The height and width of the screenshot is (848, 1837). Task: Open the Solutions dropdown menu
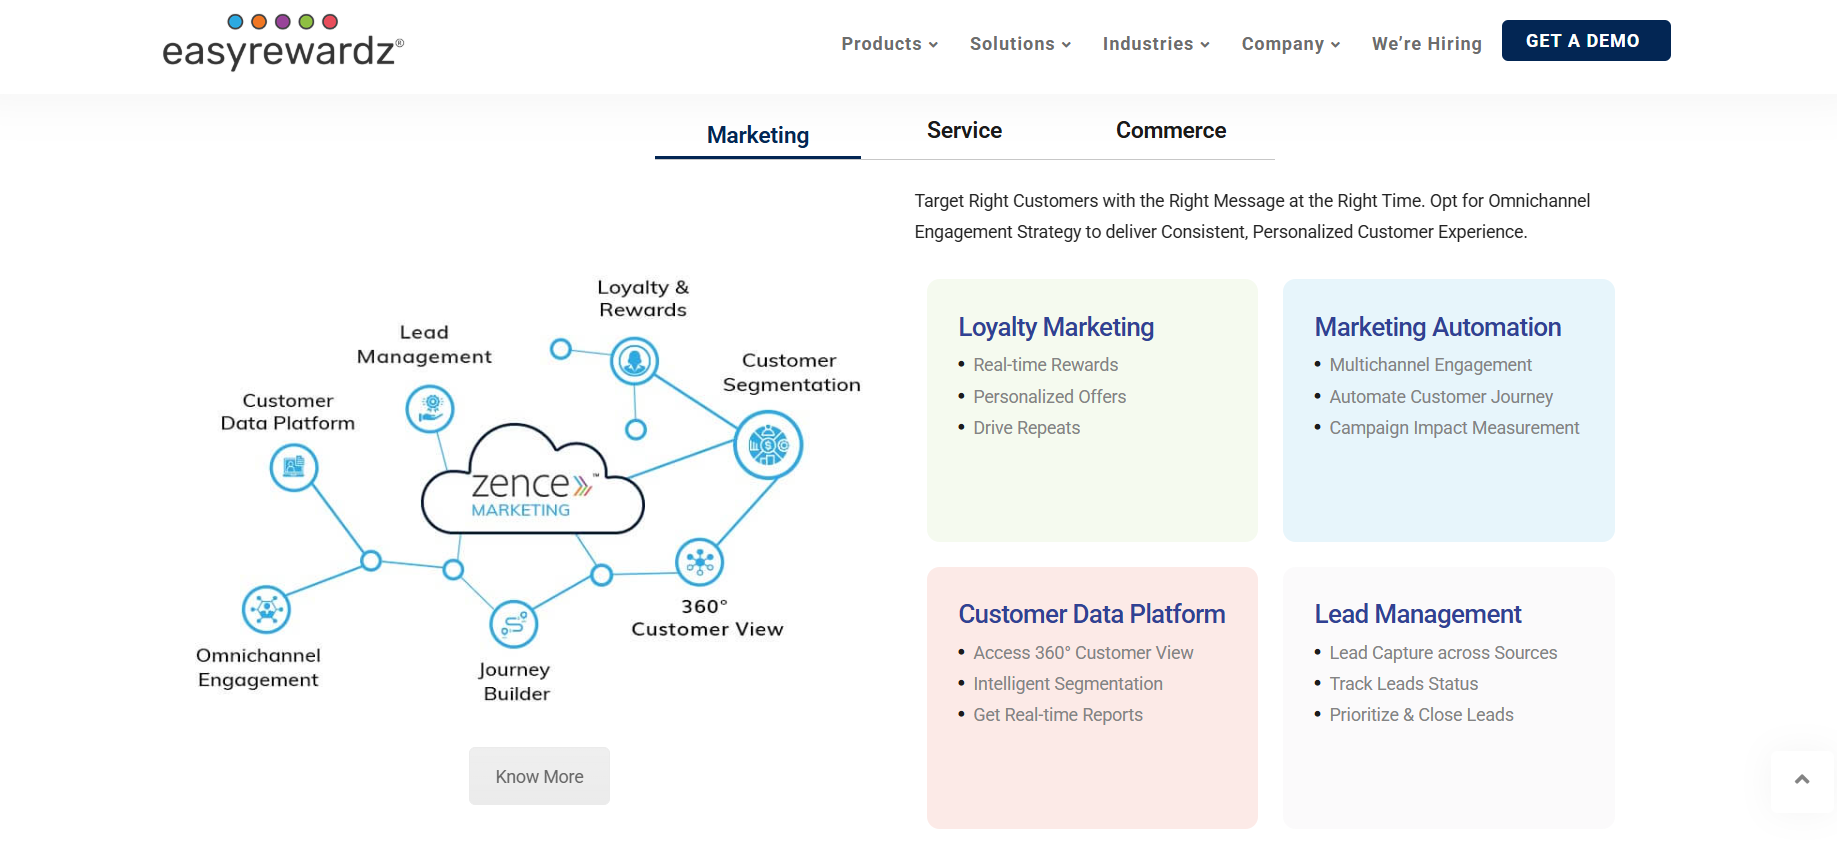click(1020, 44)
